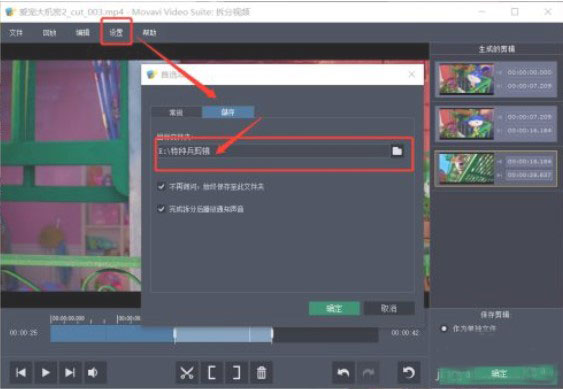Select the third generated clip thumbnail
563x389 pixels.
point(467,168)
